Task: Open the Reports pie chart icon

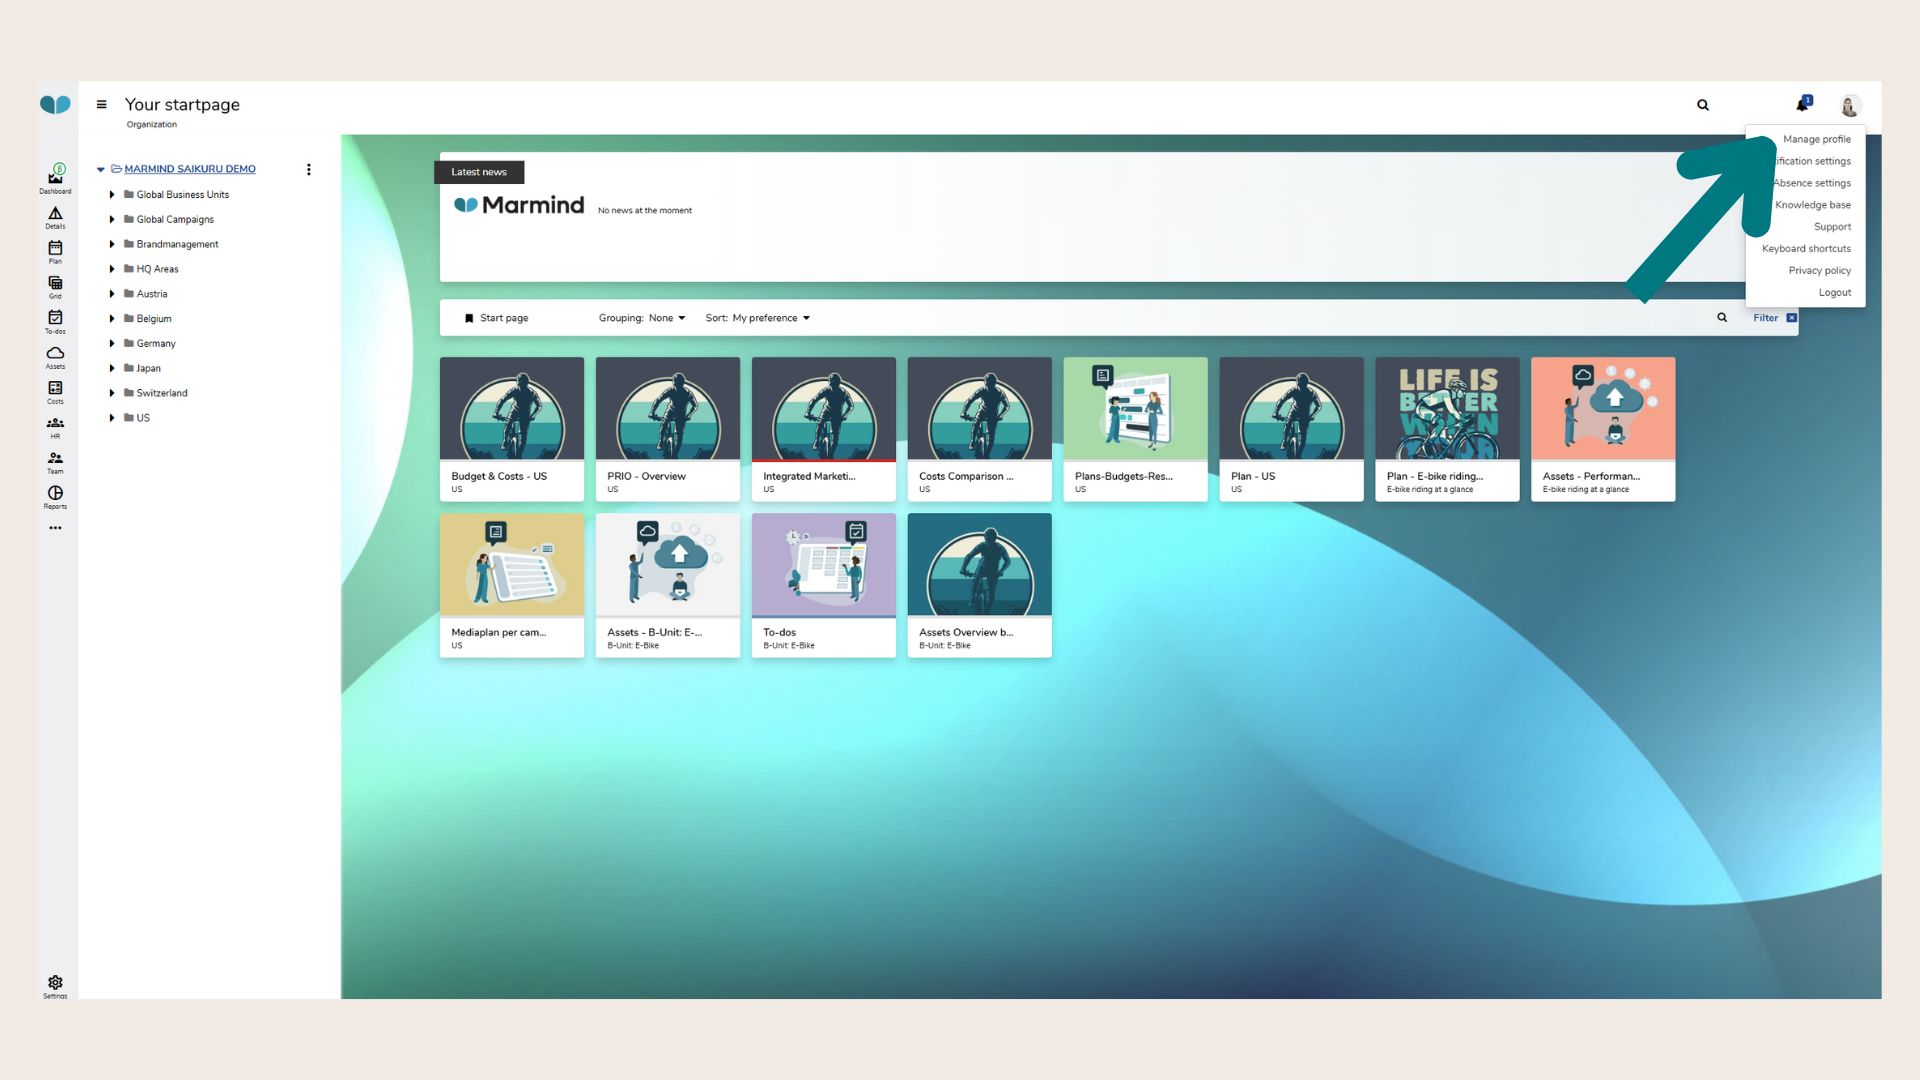Action: click(55, 493)
